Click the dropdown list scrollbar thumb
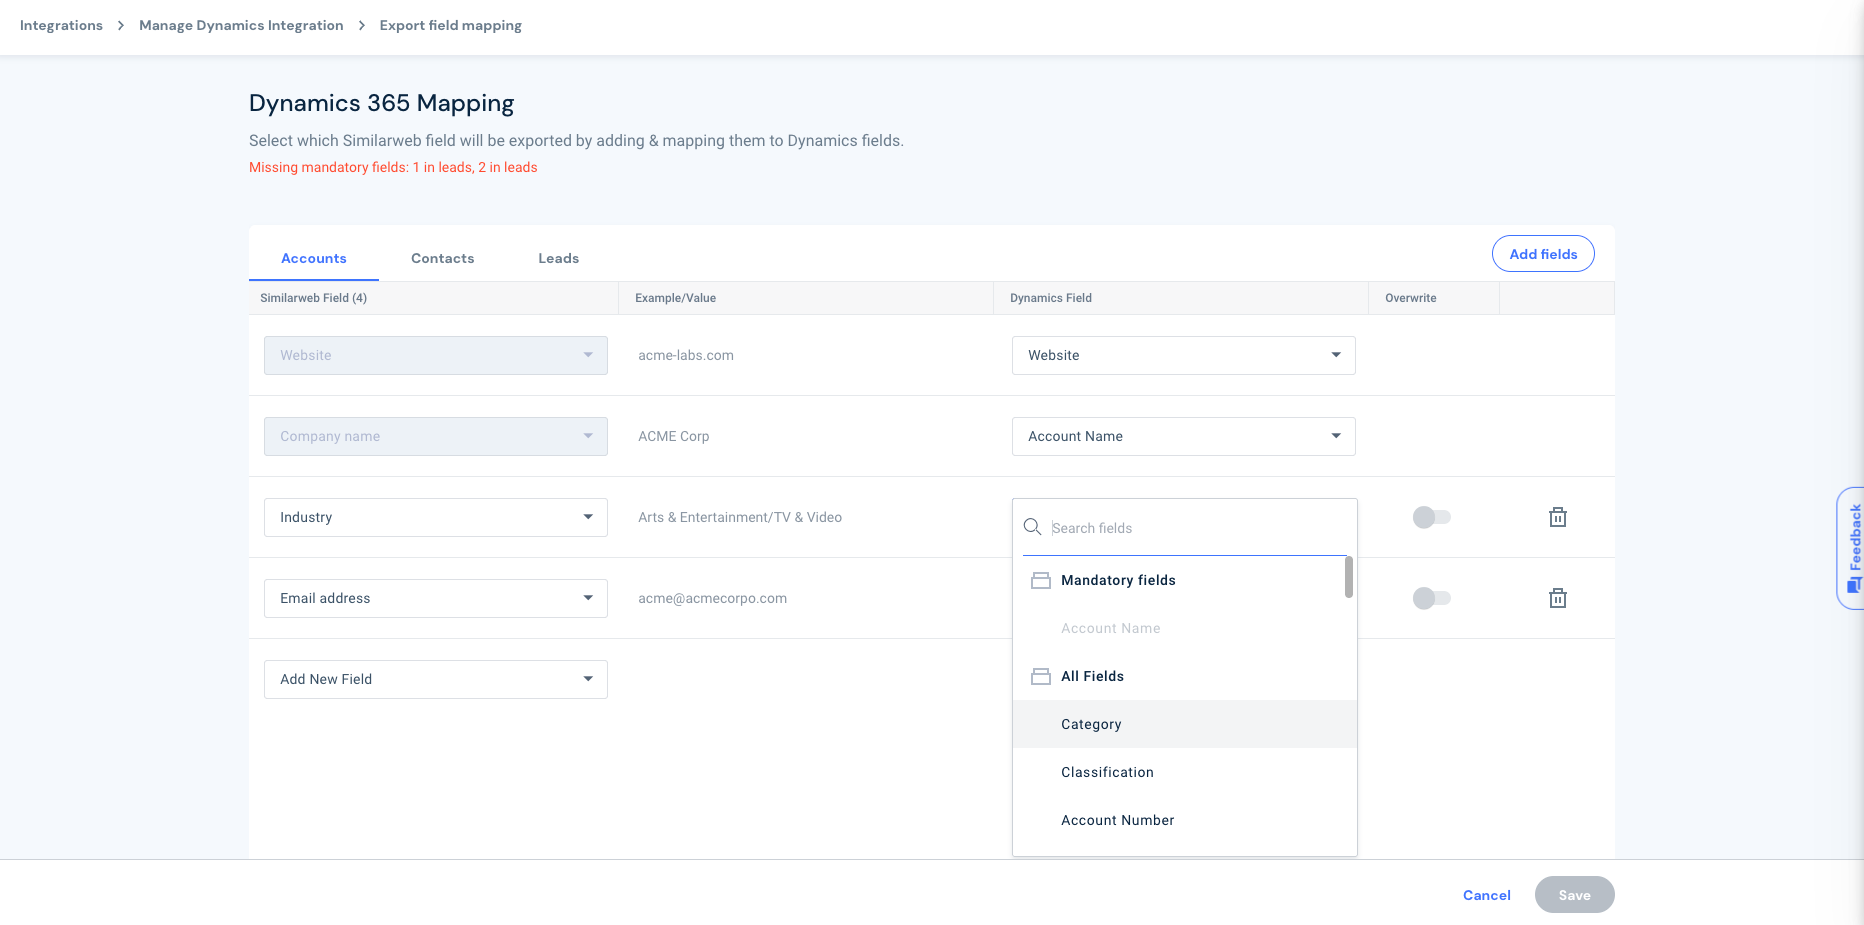 tap(1349, 577)
